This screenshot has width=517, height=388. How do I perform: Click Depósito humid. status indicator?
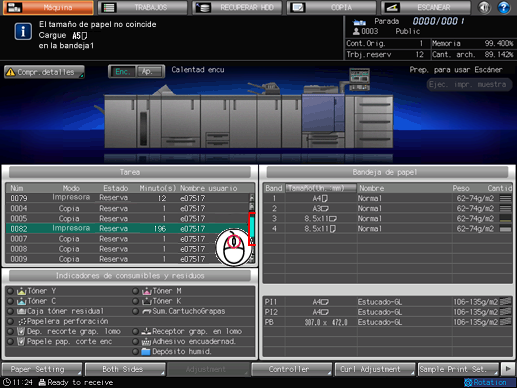(135, 352)
